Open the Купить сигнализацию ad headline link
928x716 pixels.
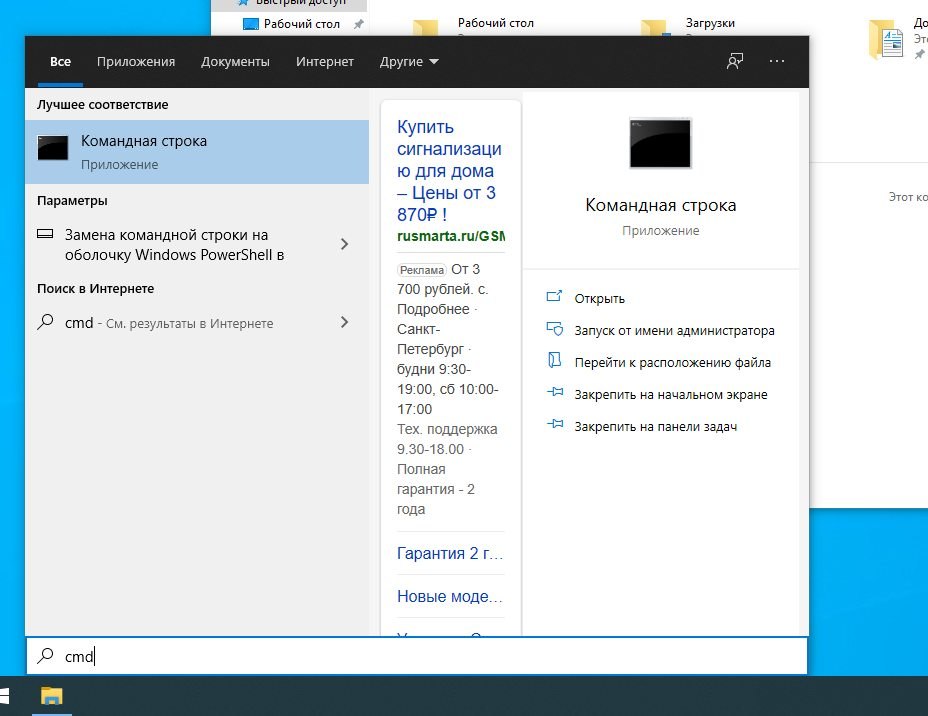[449, 170]
